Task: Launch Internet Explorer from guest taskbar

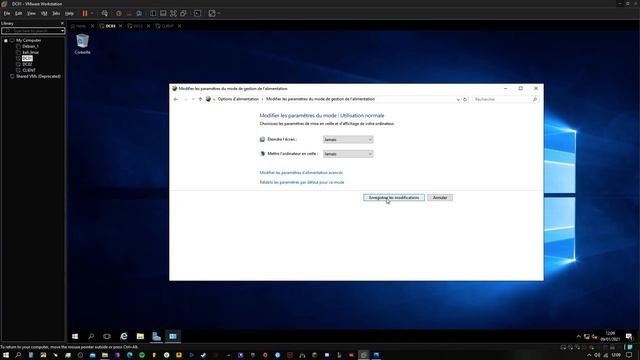Action: [124, 336]
